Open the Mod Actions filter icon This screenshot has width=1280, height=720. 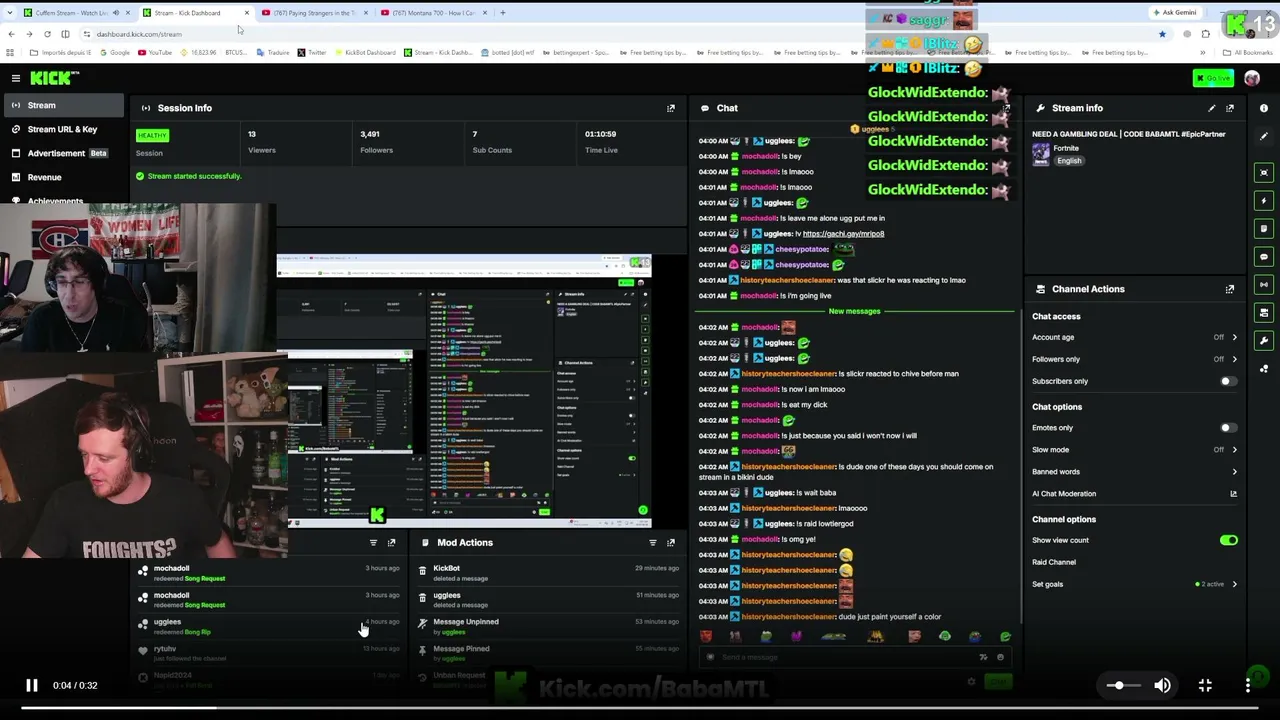pyautogui.click(x=653, y=543)
